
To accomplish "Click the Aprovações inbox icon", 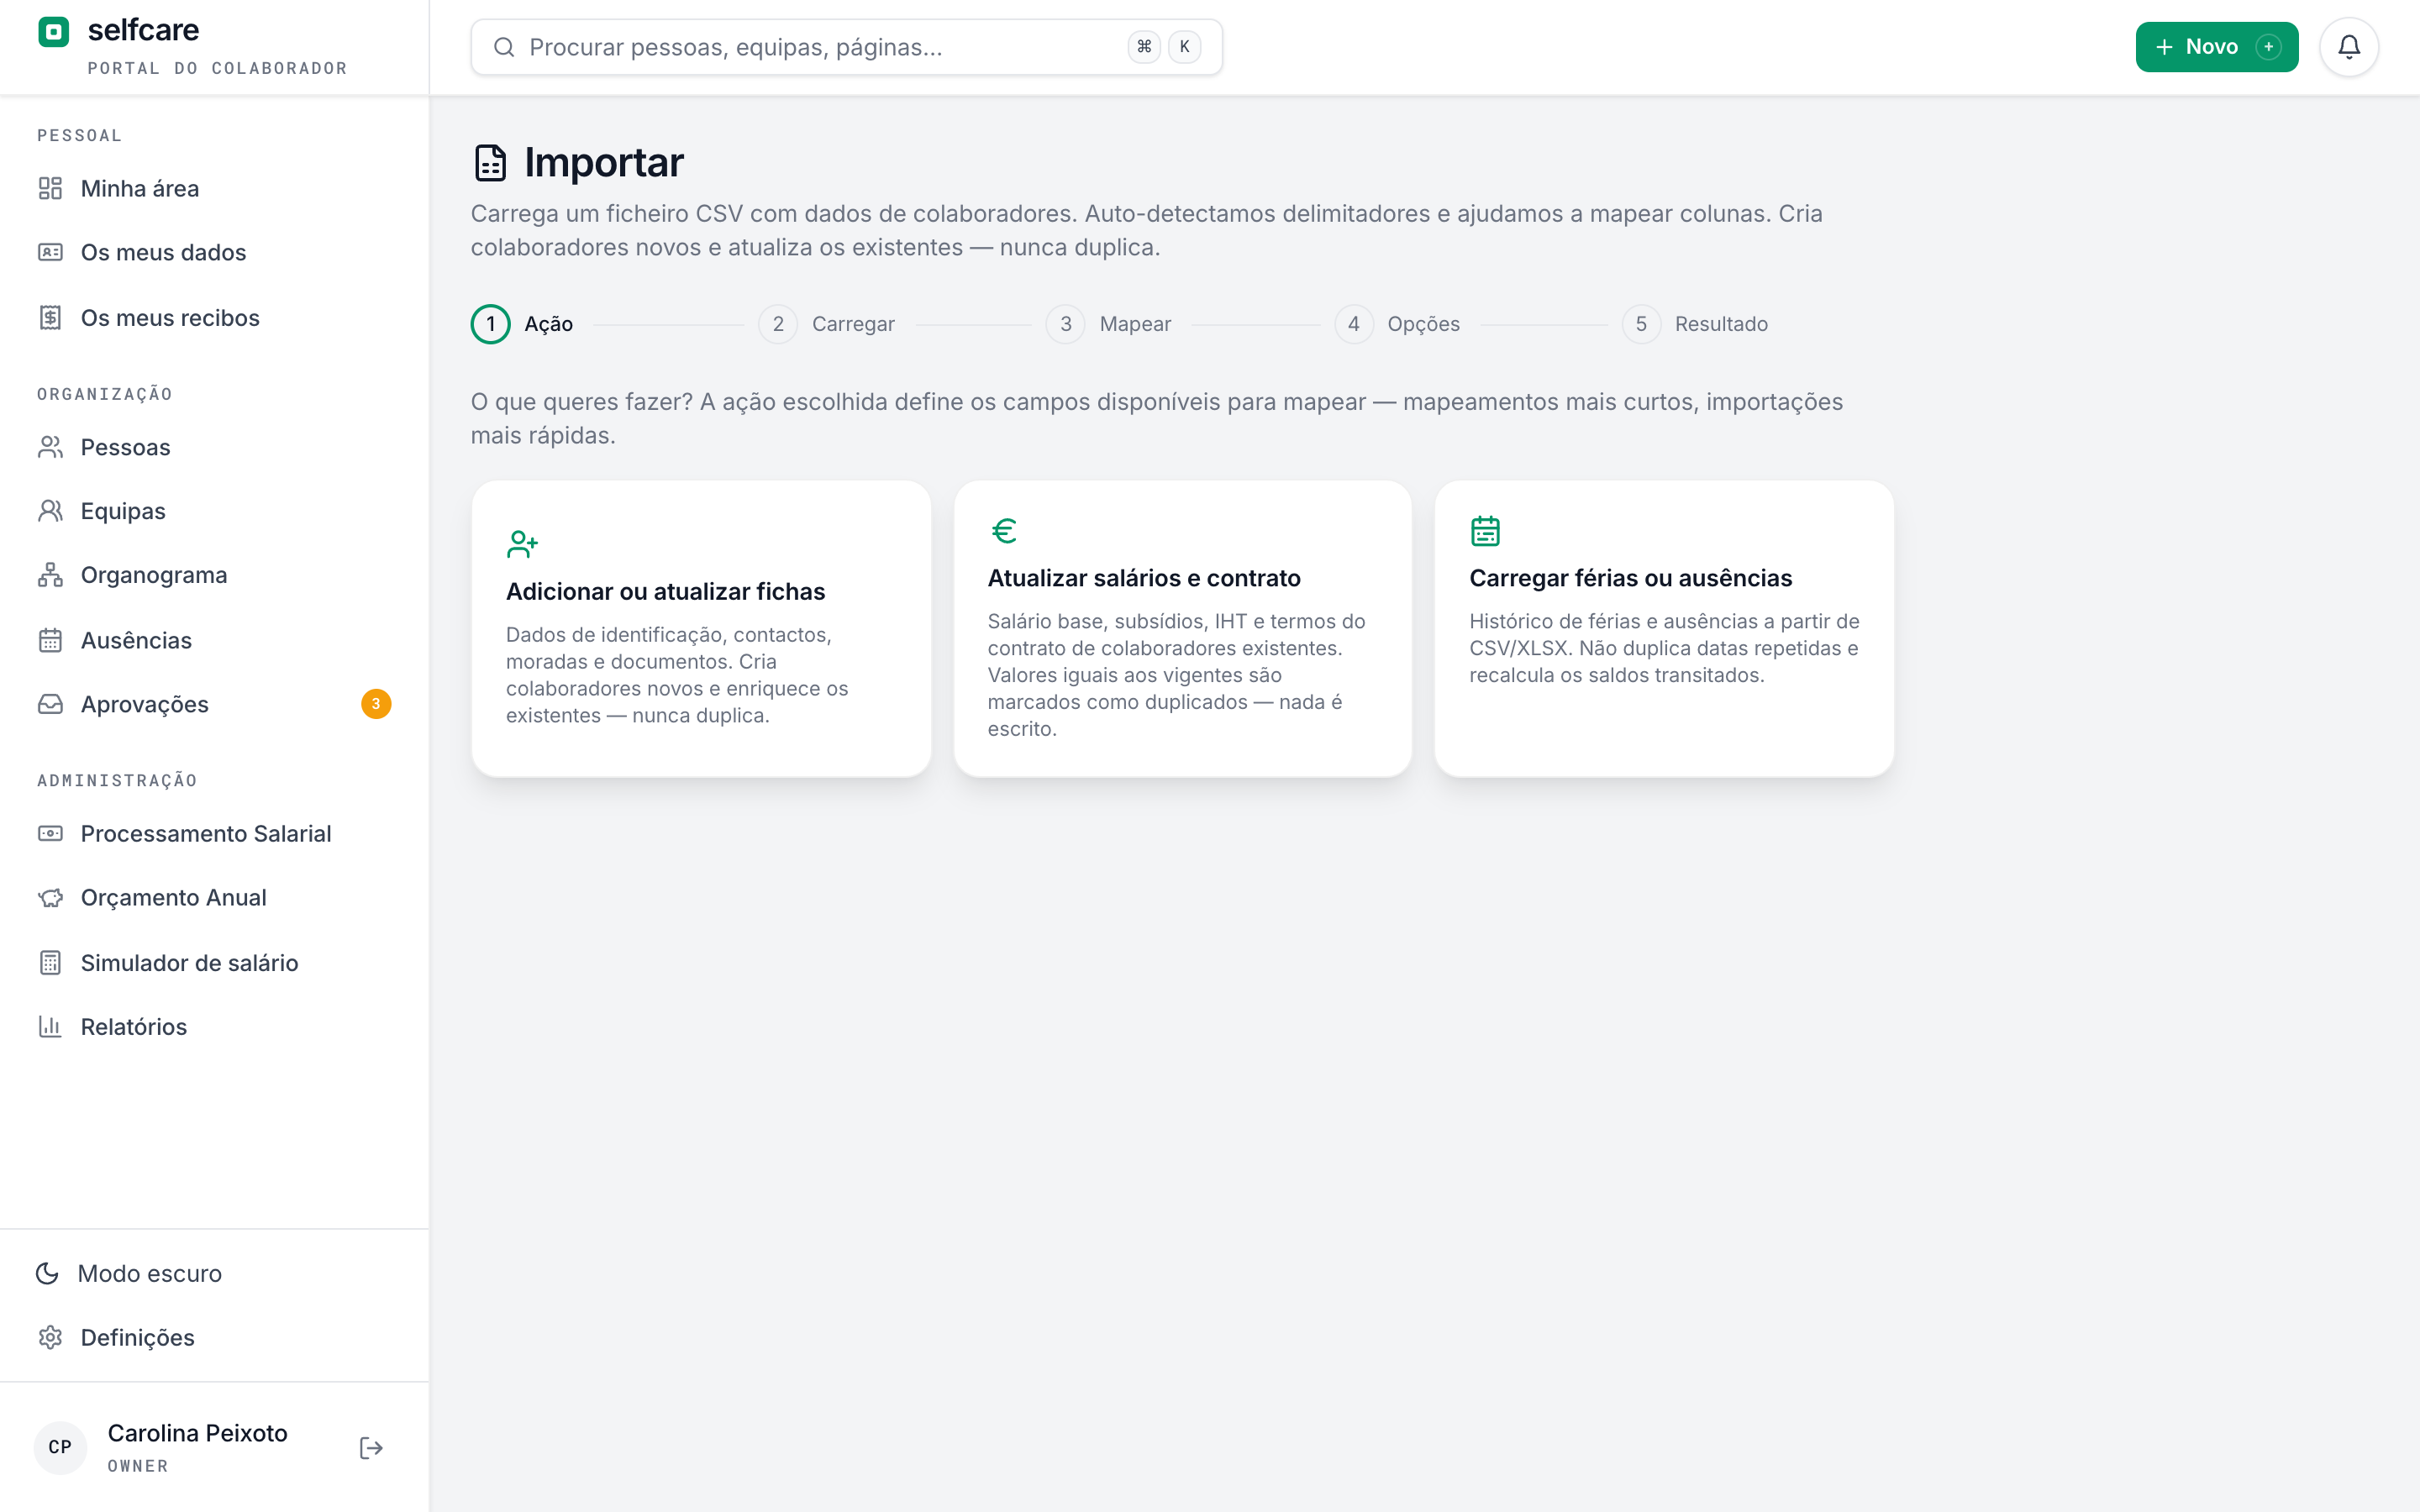I will click(x=50, y=704).
